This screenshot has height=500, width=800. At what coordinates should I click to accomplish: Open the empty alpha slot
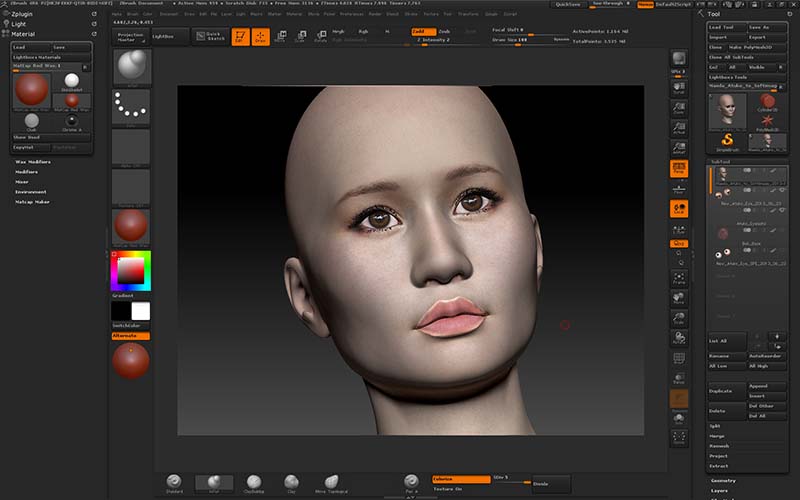pyautogui.click(x=131, y=147)
